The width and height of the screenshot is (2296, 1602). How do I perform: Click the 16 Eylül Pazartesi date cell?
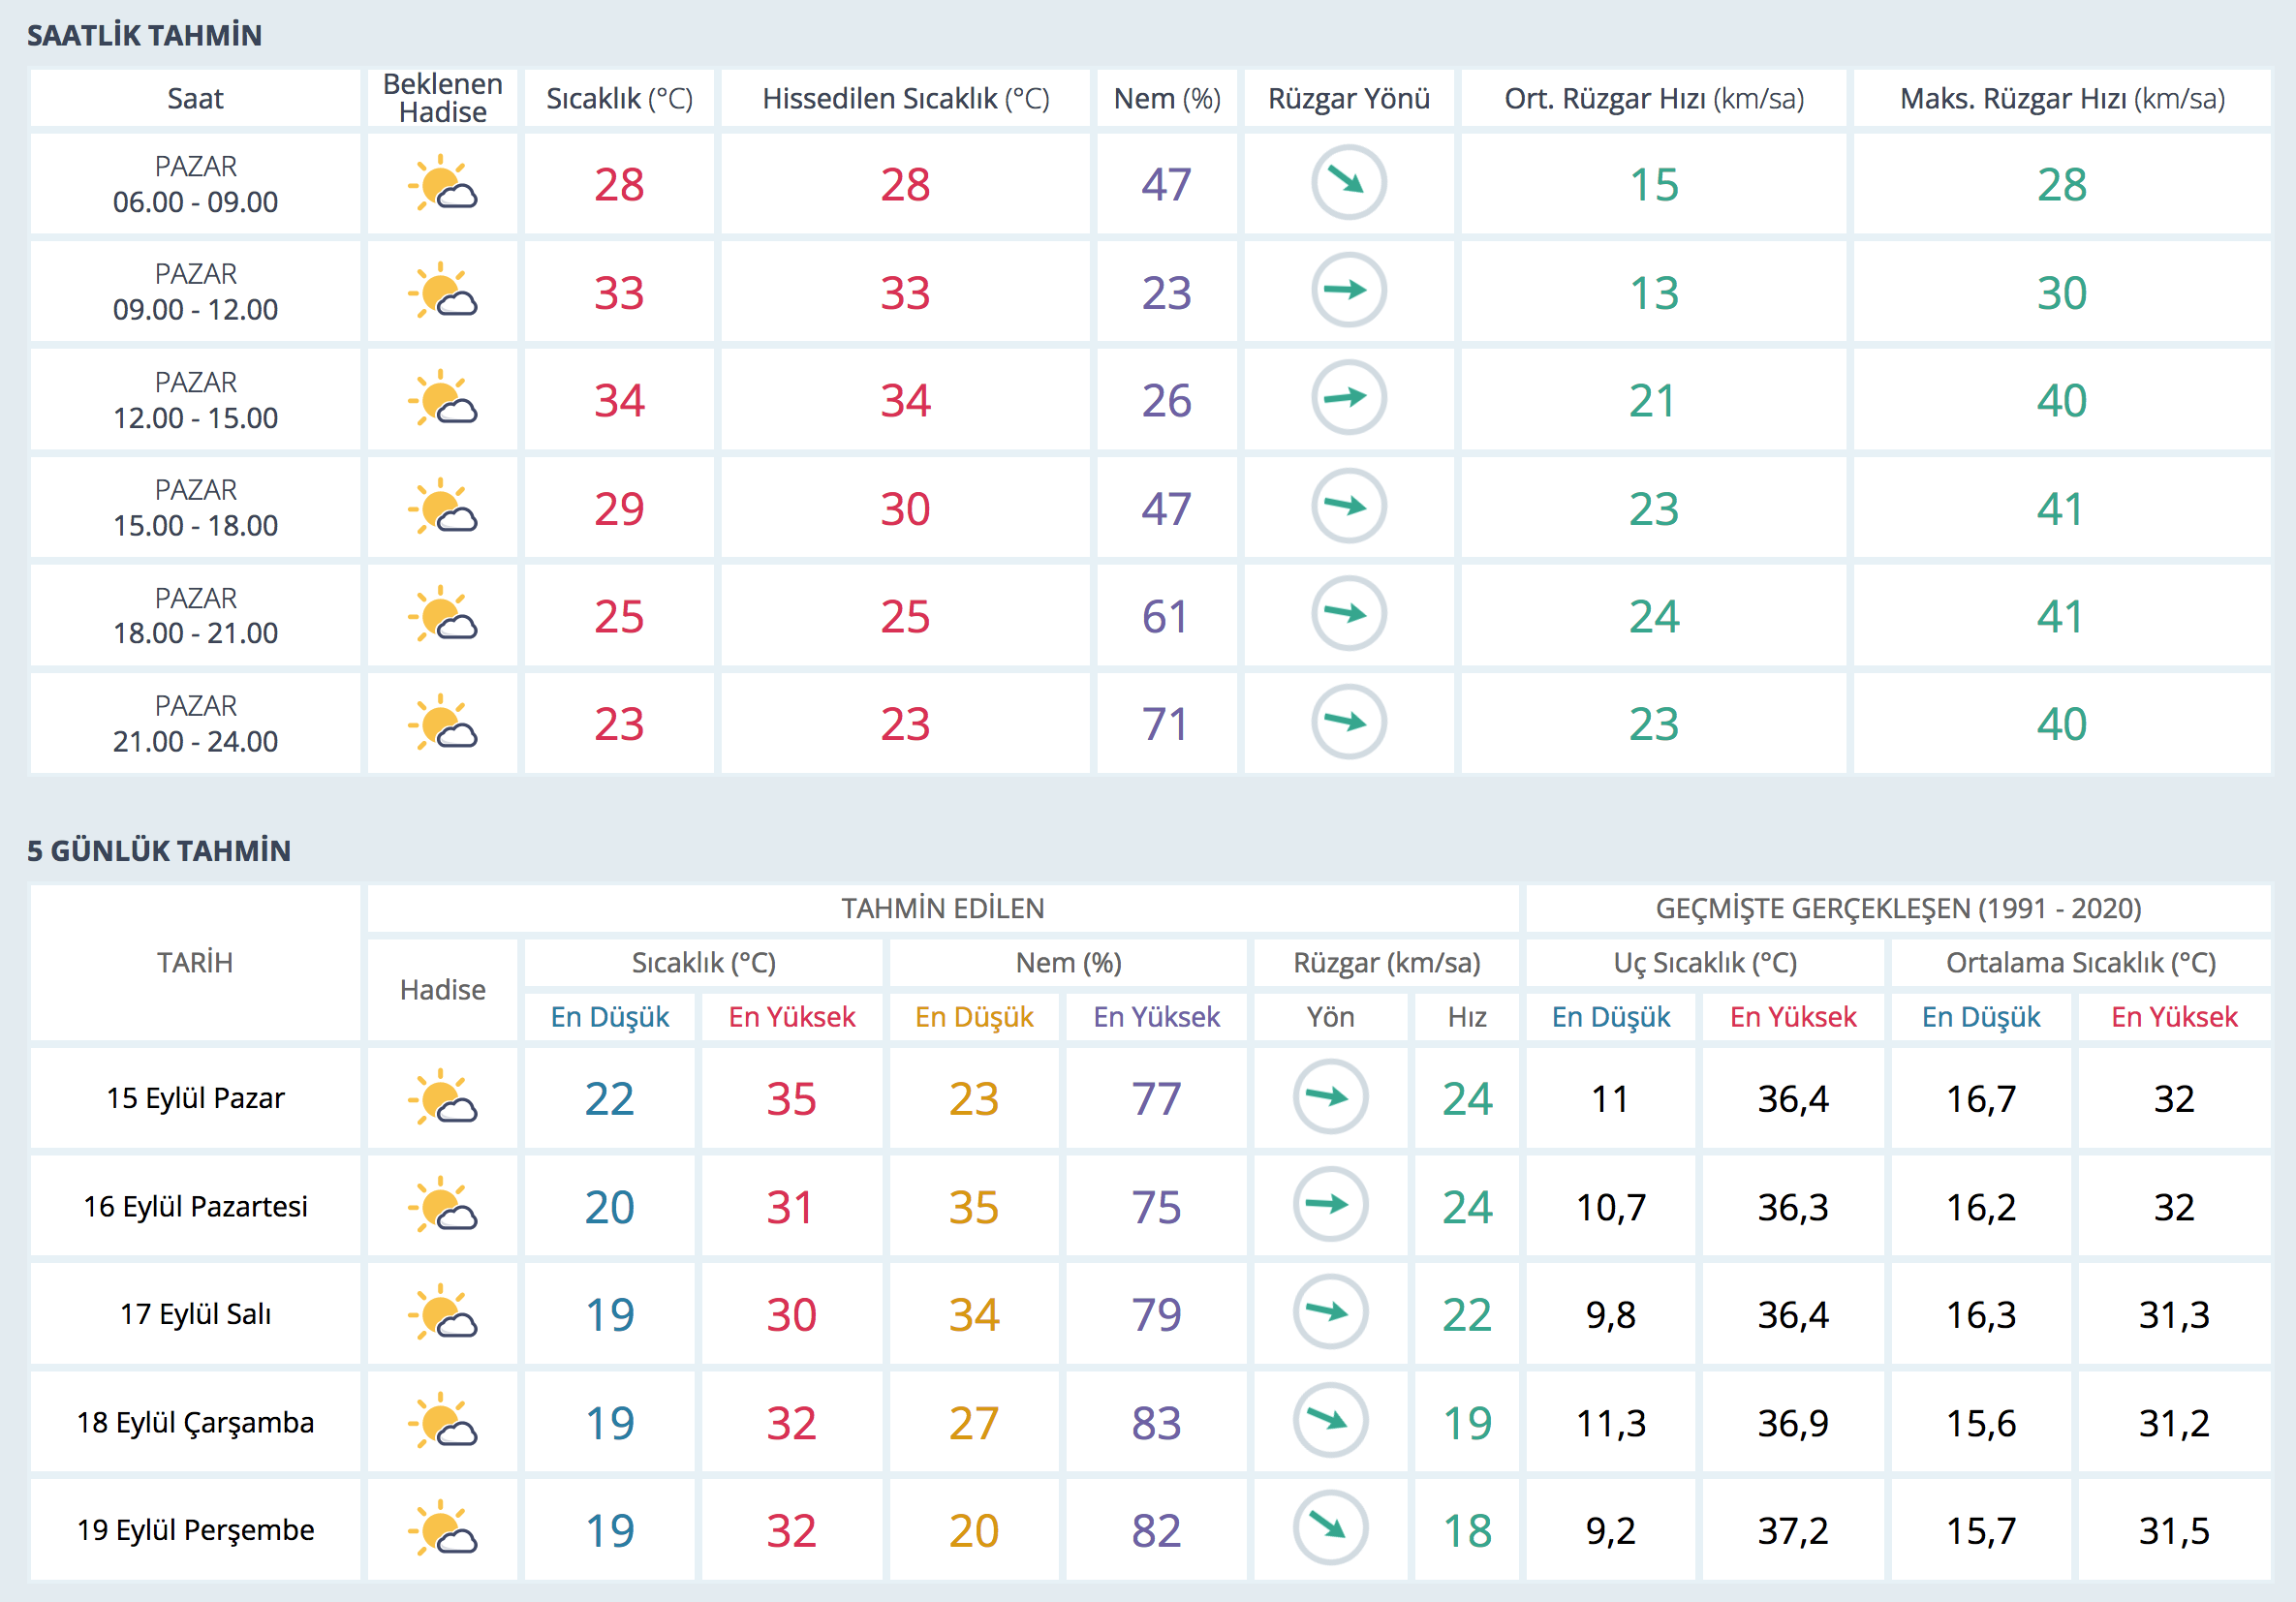tap(195, 1207)
